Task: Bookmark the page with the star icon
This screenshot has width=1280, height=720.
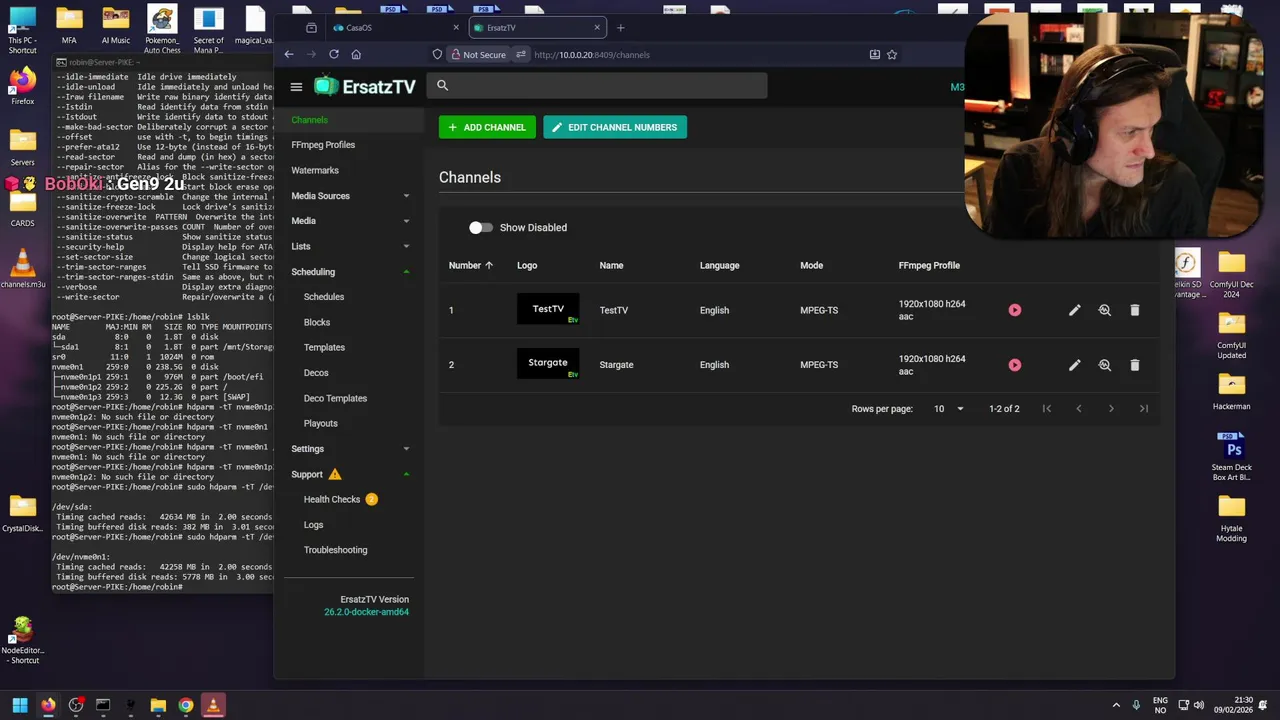Action: (892, 54)
